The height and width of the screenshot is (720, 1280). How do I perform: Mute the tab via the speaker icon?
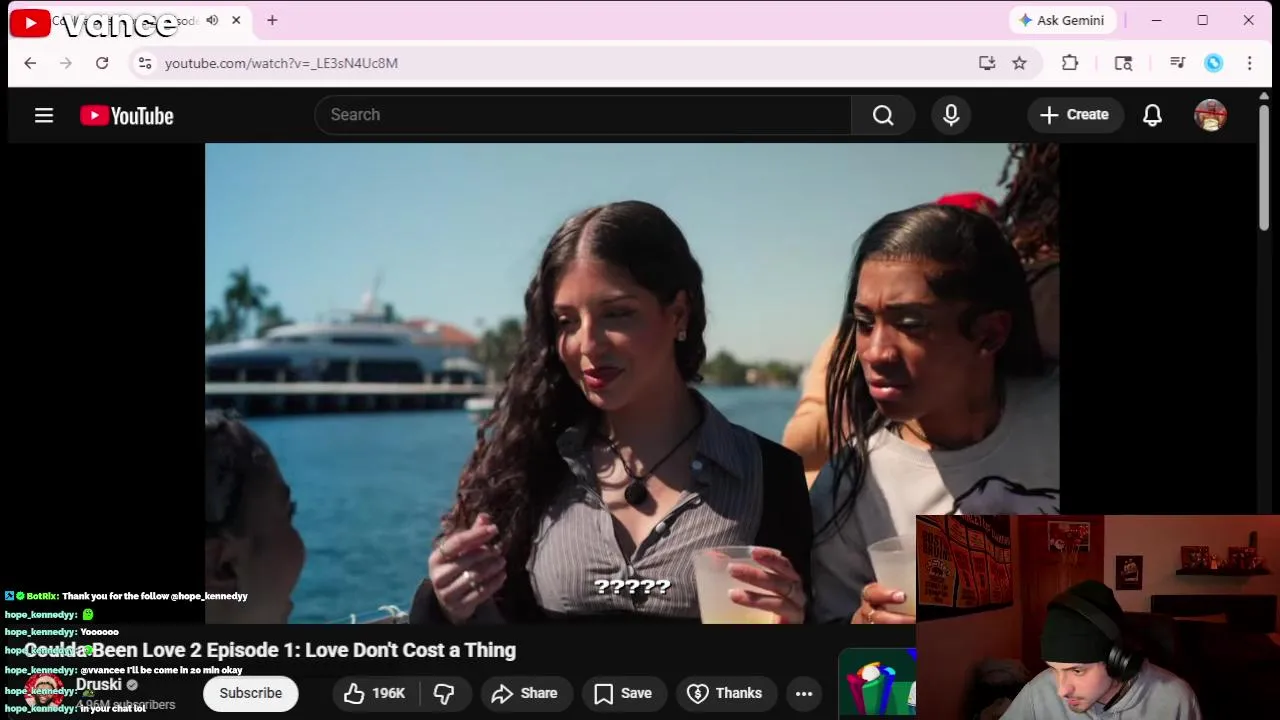[x=212, y=20]
